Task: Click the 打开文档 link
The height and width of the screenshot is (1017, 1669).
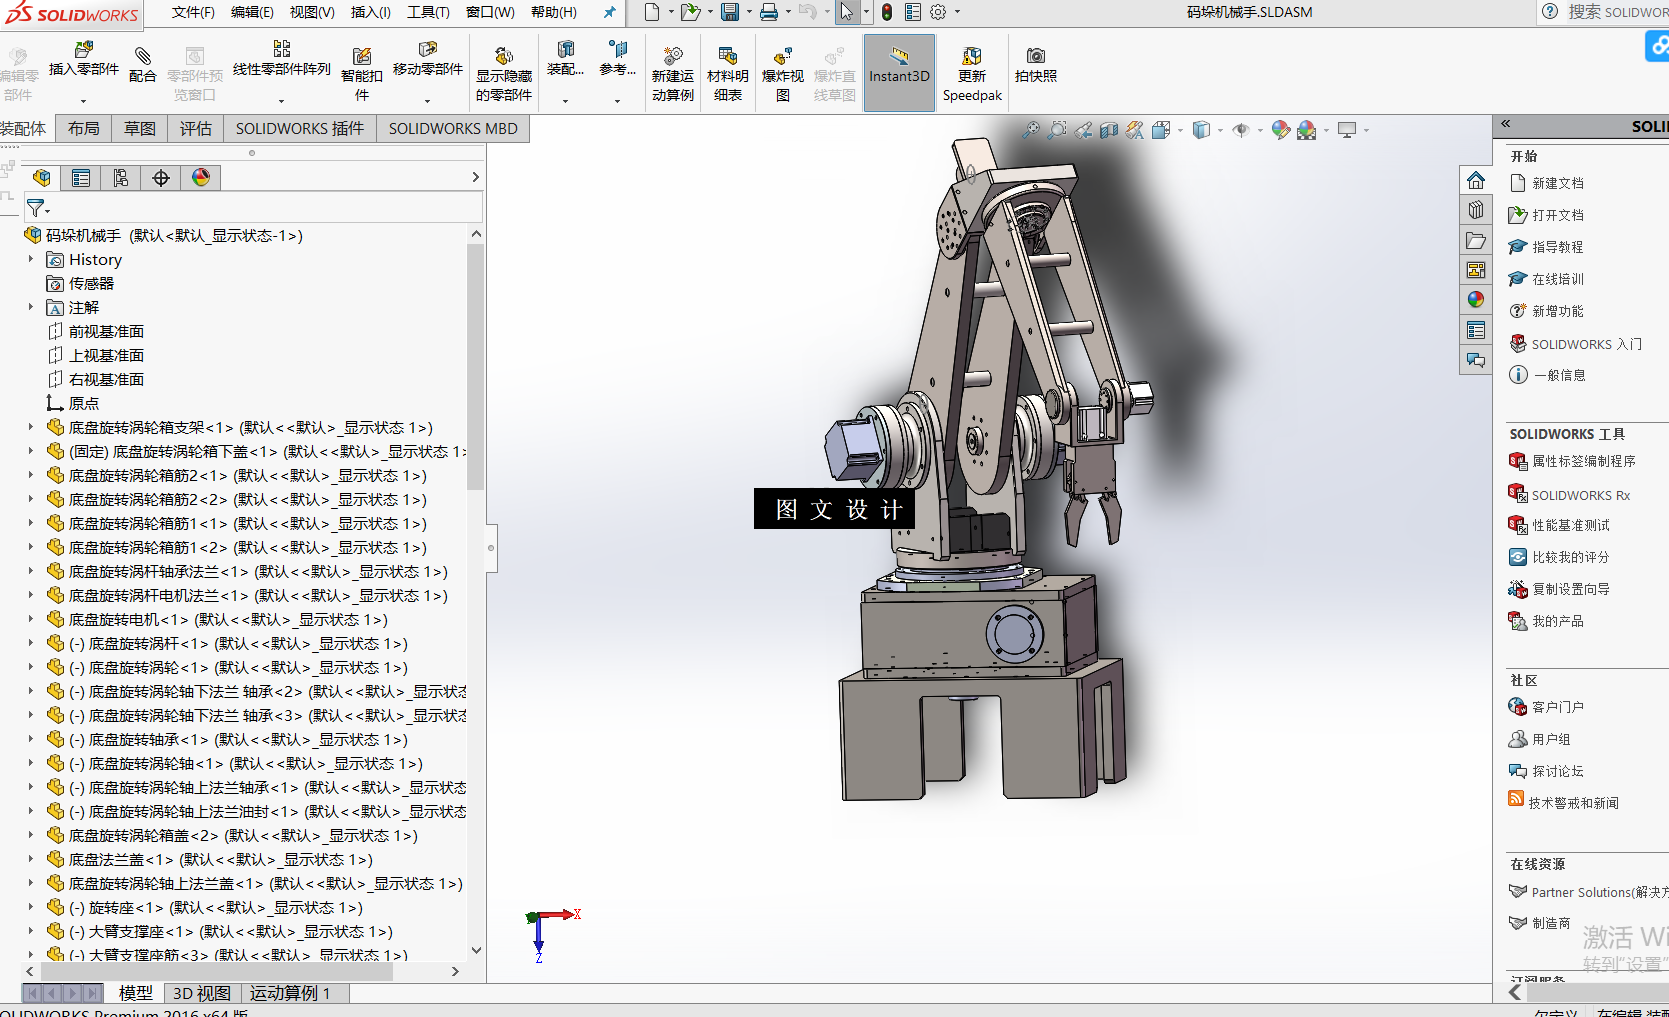Action: click(x=1557, y=215)
